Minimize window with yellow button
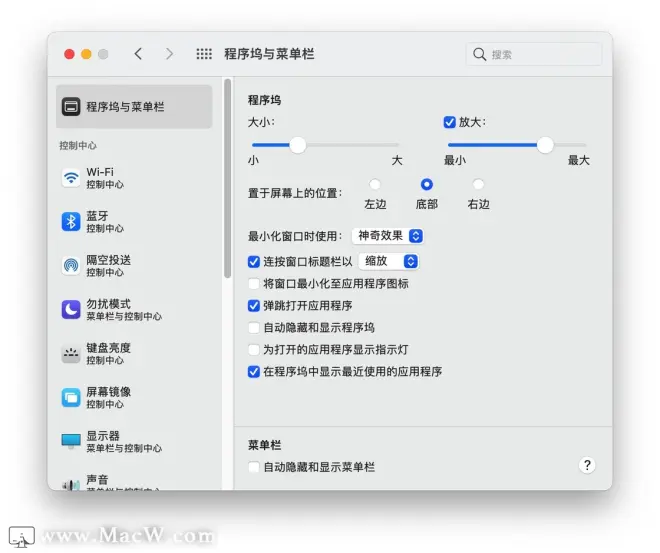Viewport: 660px width, 553px height. [86, 54]
